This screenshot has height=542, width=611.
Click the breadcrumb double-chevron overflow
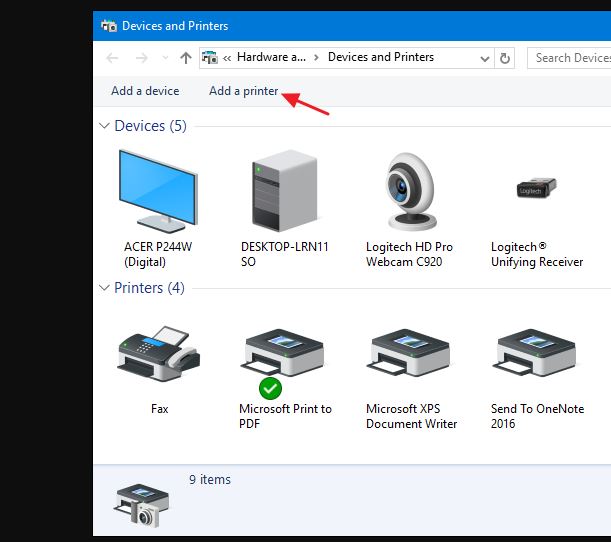tap(227, 58)
